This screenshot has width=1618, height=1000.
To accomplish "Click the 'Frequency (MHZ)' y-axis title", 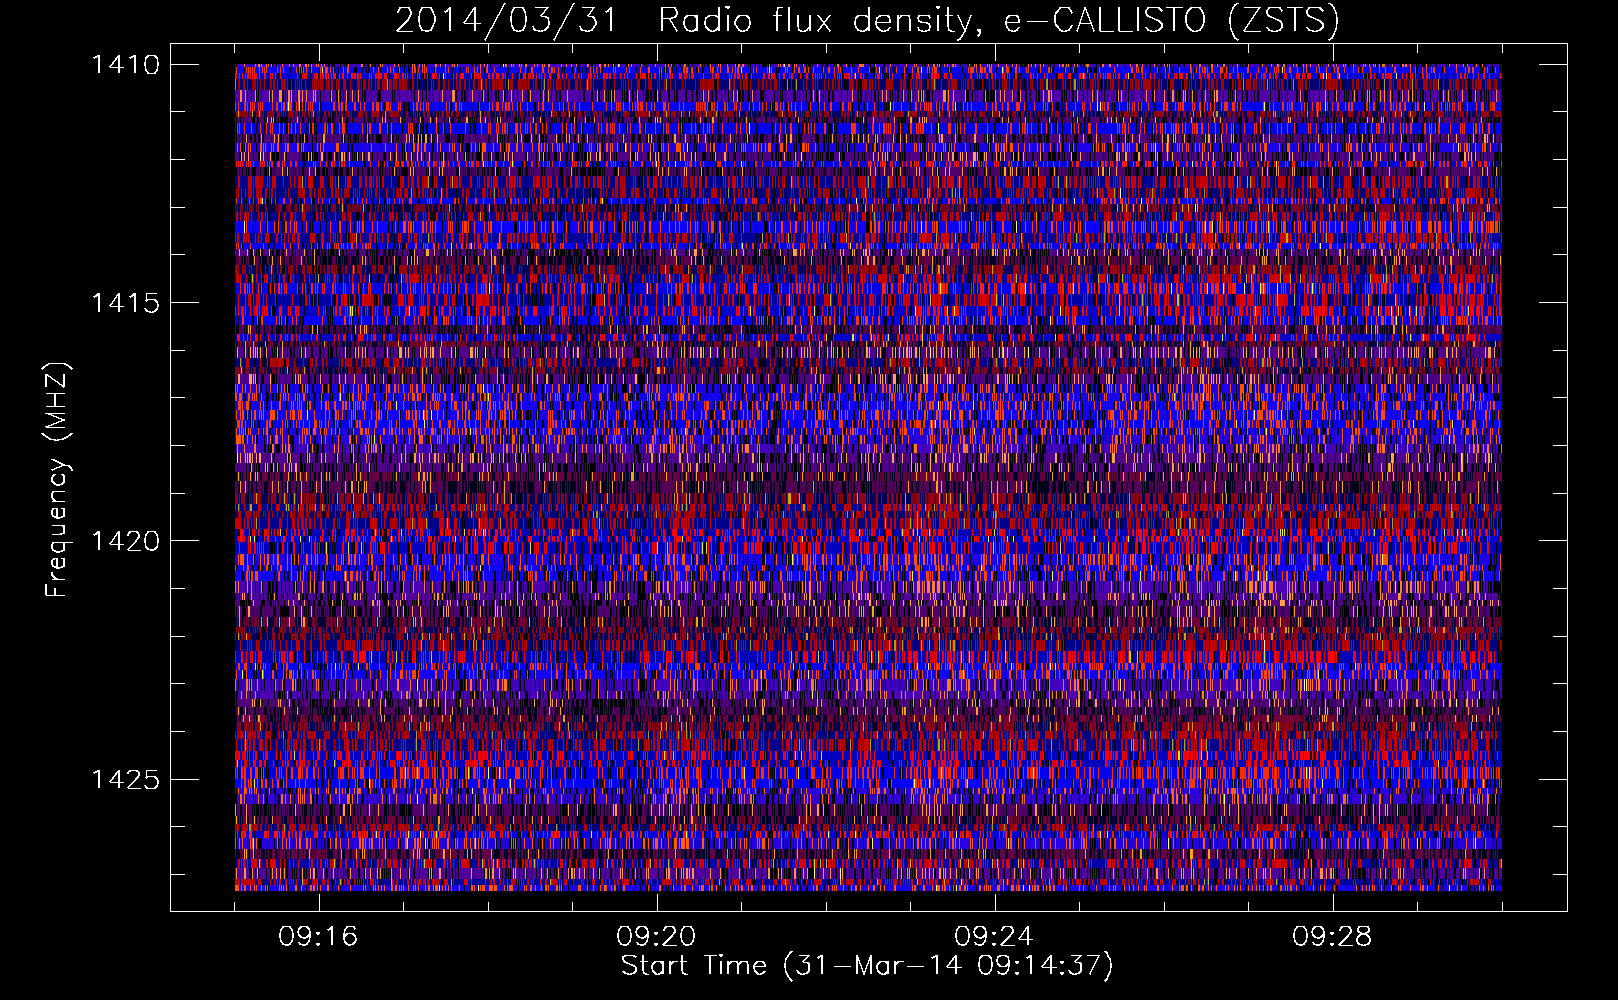I will tap(57, 480).
